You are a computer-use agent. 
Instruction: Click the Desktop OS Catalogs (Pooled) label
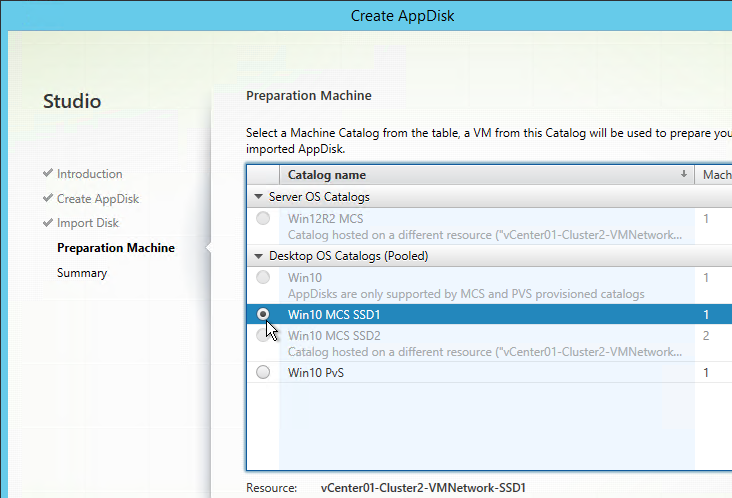(x=349, y=256)
